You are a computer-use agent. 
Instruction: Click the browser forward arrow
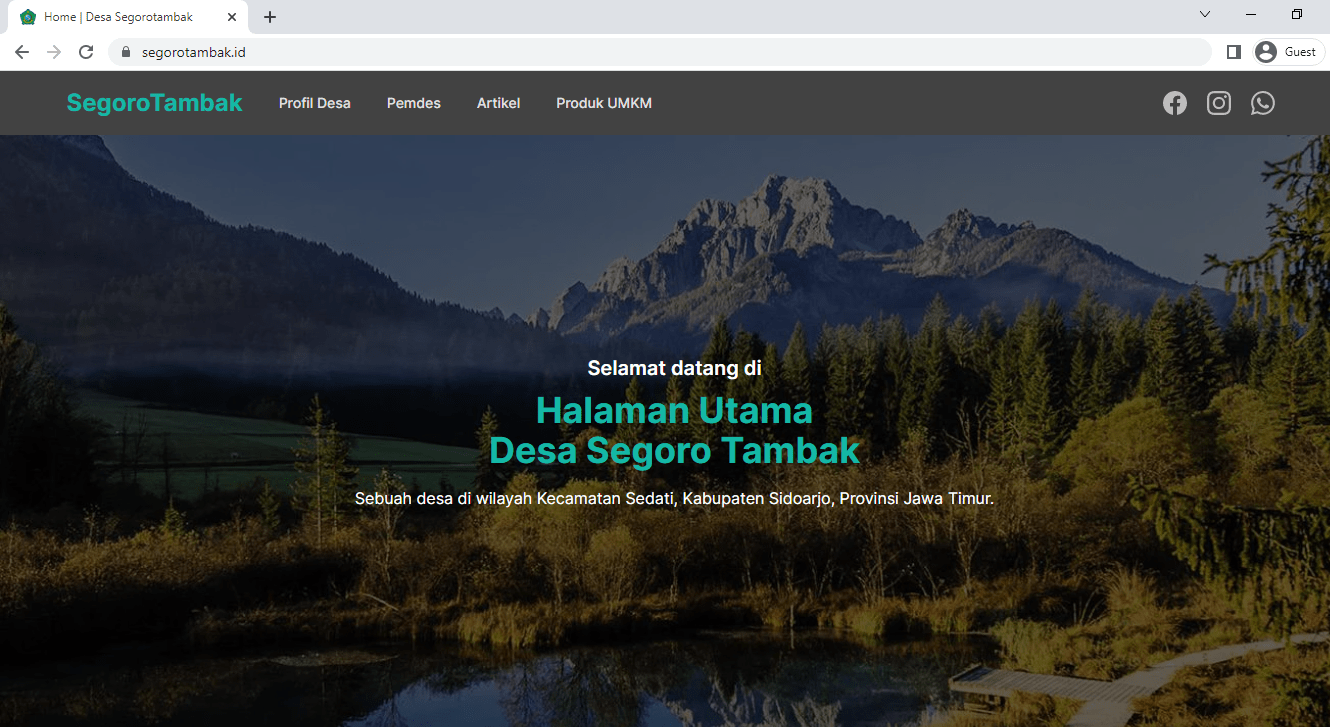[x=54, y=52]
